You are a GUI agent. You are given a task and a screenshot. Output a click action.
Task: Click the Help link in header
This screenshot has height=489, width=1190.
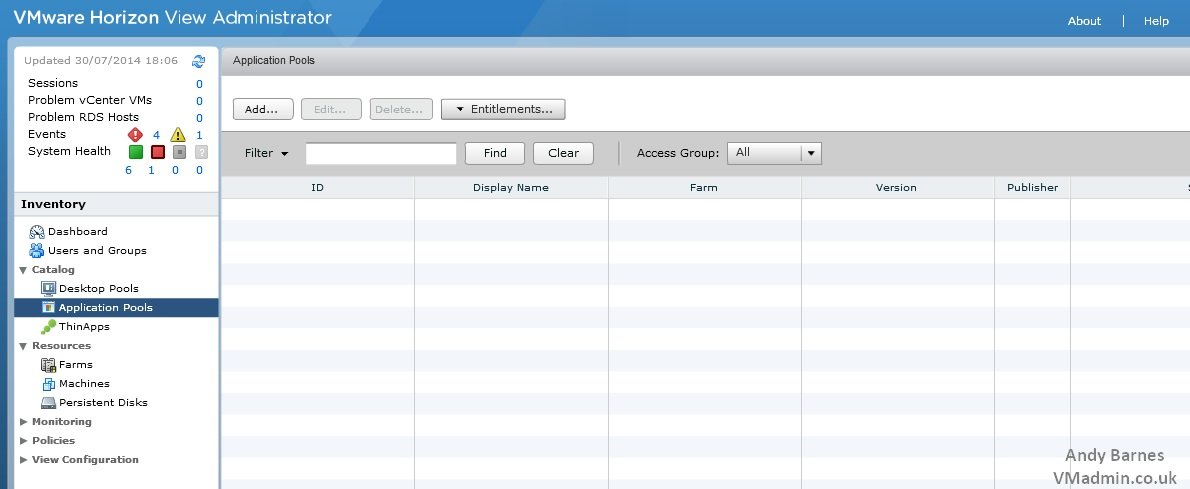1156,21
